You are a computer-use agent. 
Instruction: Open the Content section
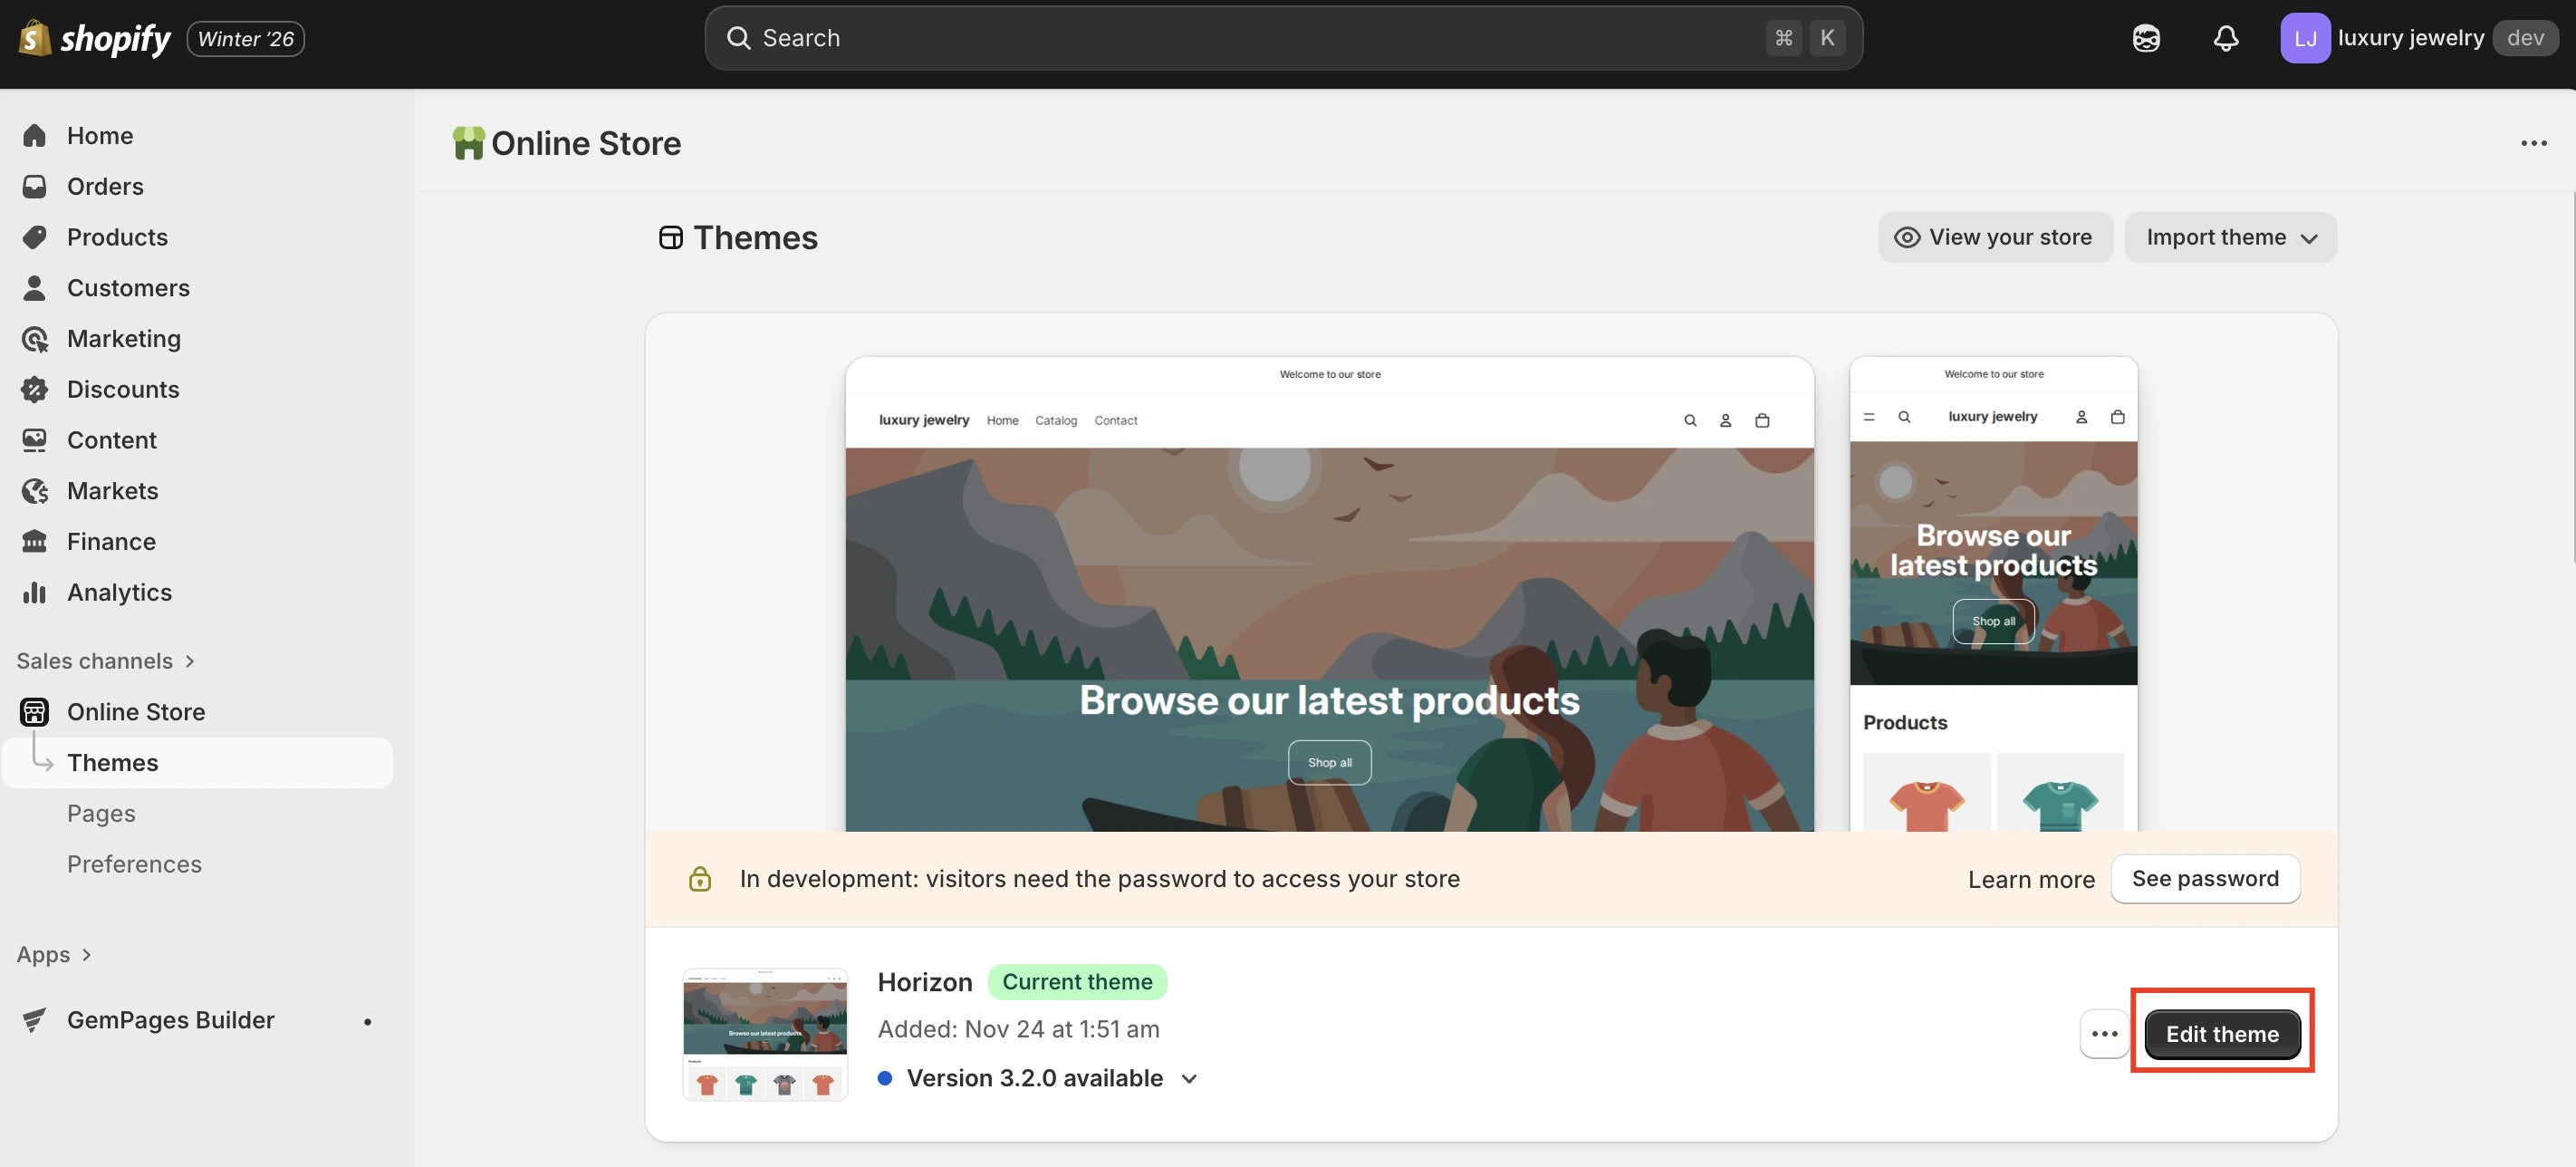click(x=111, y=440)
